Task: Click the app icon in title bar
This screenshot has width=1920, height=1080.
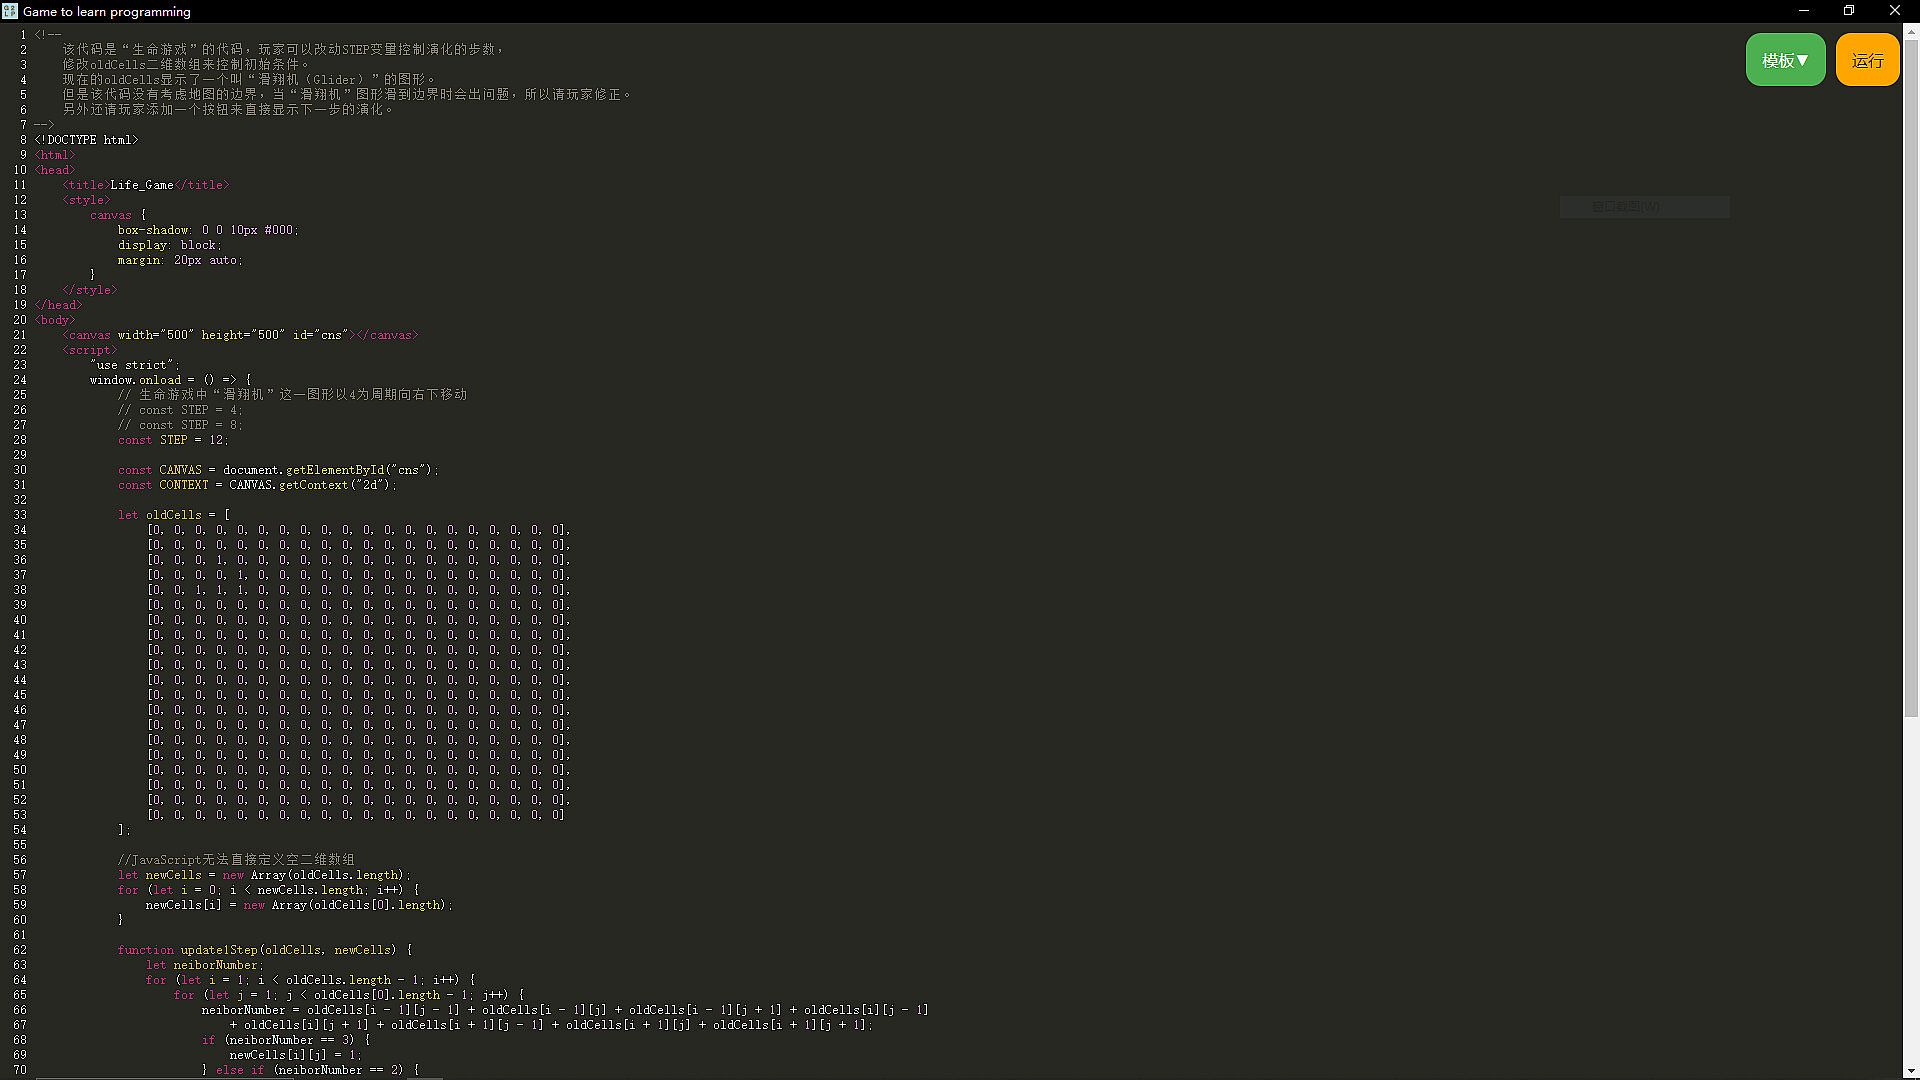Action: coord(10,11)
